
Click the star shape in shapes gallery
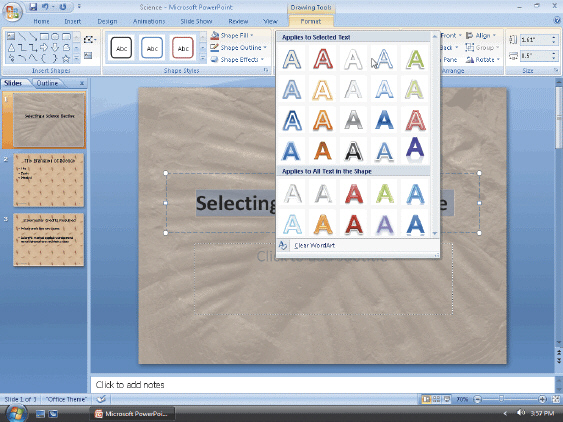(x=66, y=59)
